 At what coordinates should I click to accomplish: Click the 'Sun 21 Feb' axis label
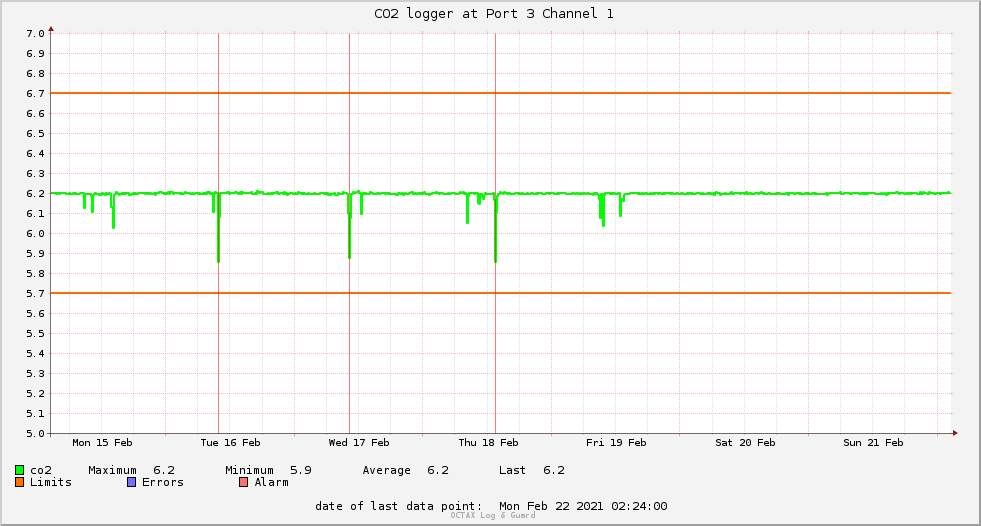(x=873, y=443)
